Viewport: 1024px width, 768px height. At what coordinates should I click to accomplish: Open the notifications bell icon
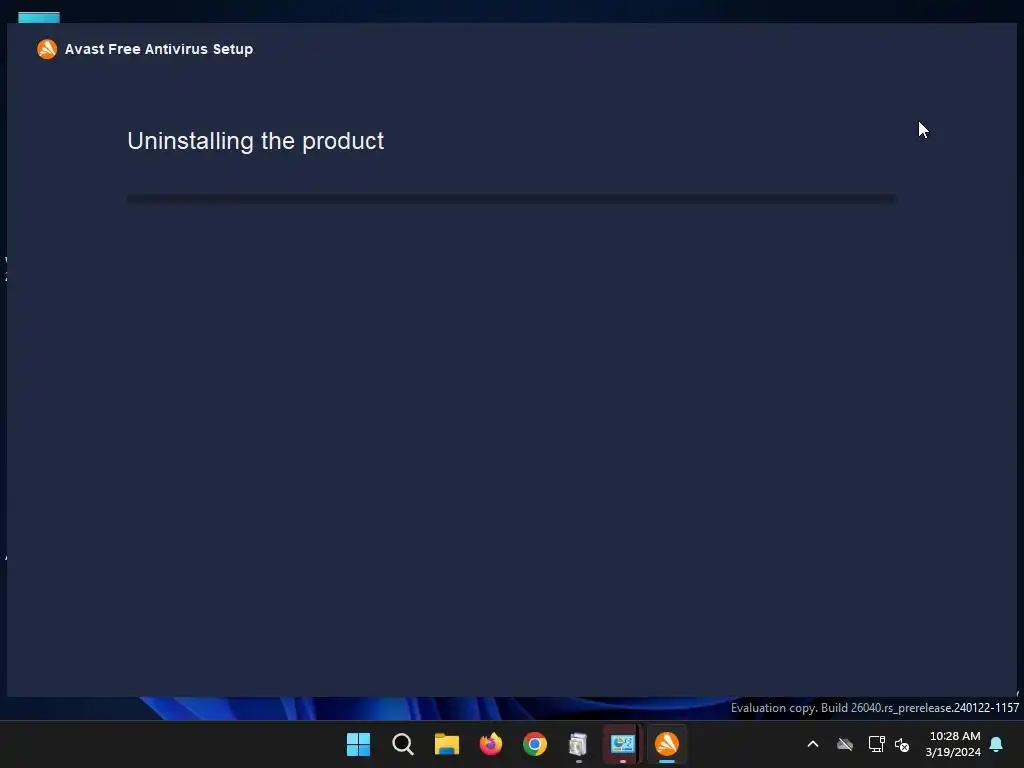pos(996,744)
